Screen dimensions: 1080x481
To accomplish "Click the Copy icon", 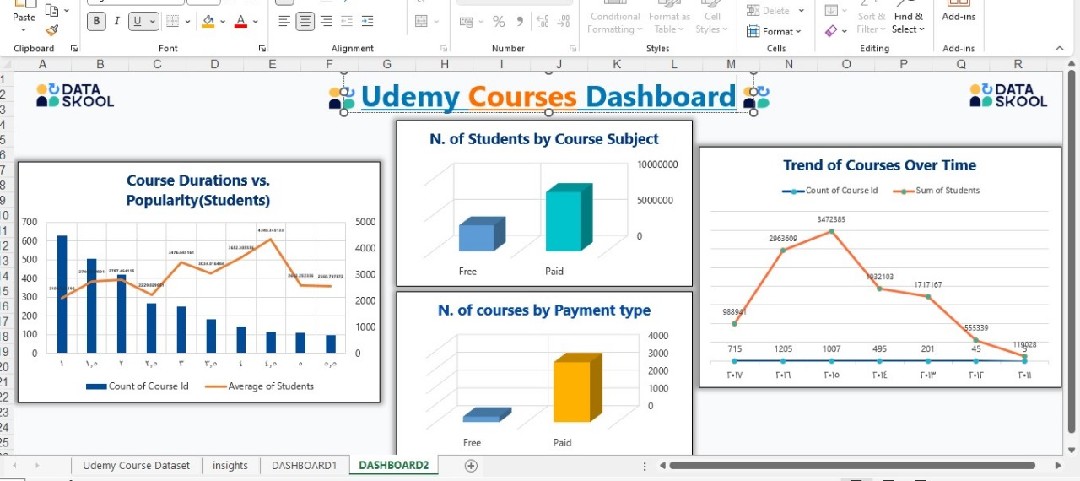I will [52, 10].
